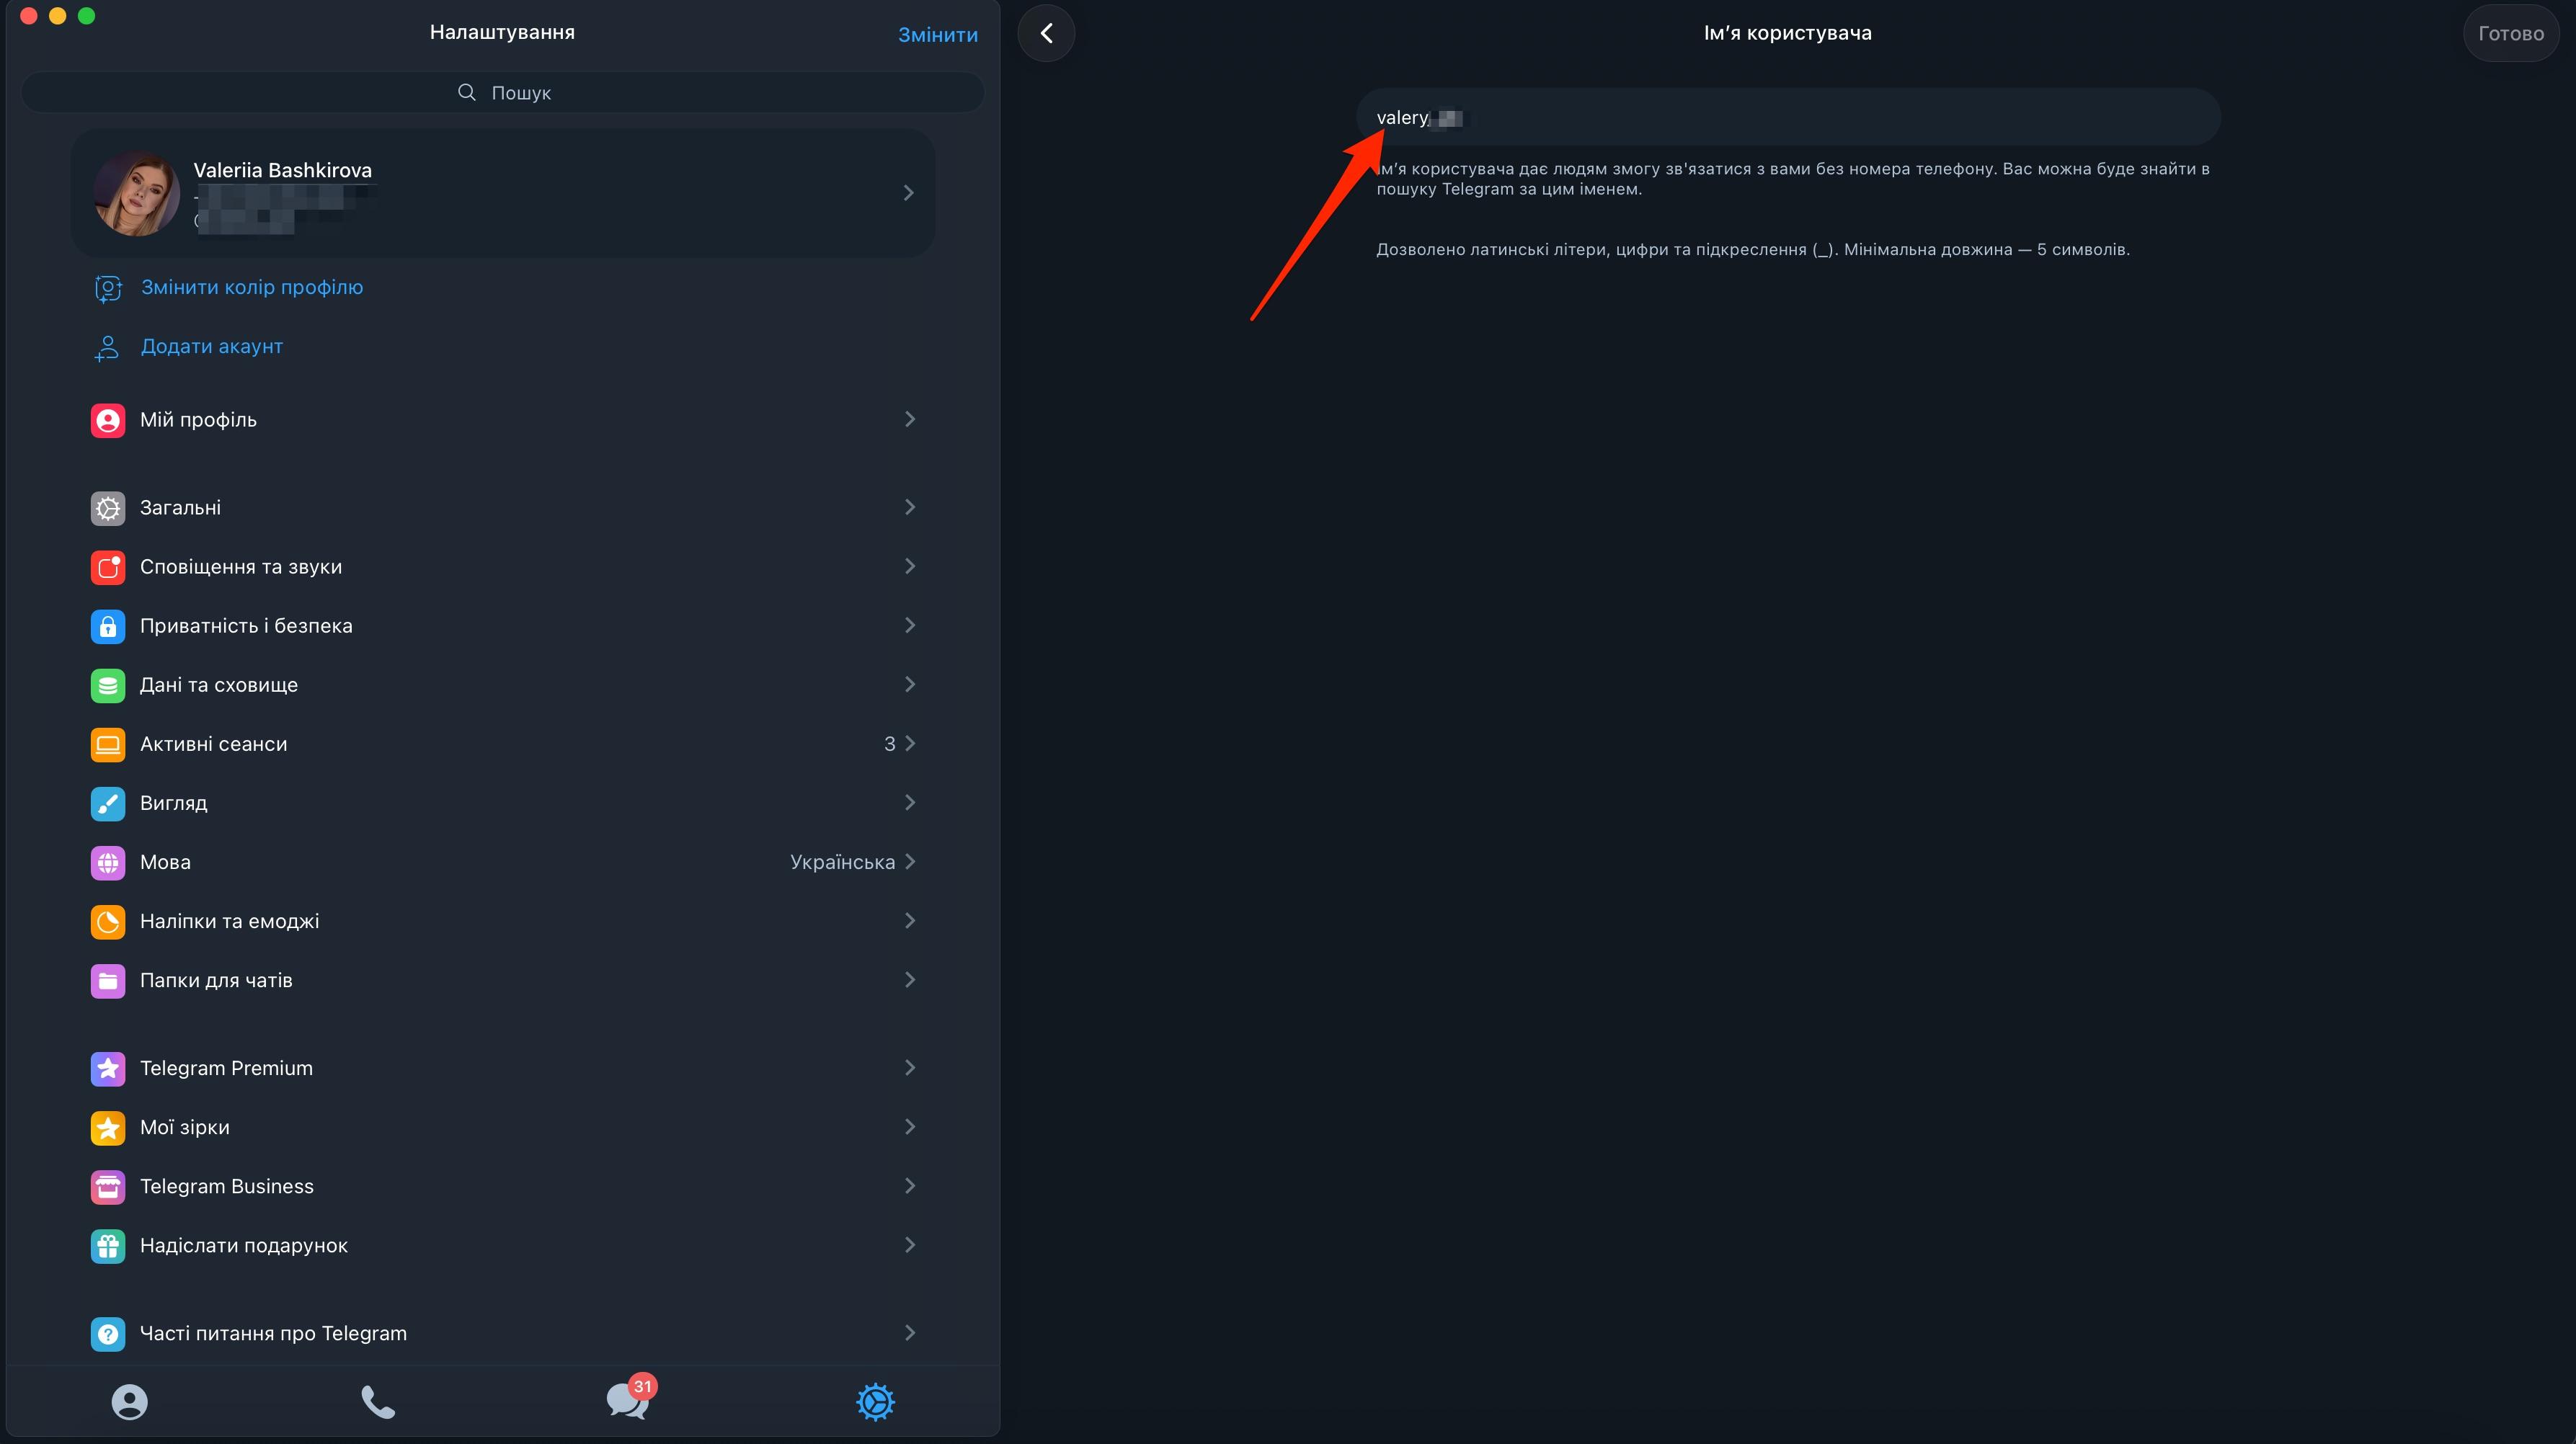Open the Contacts tab icon

pyautogui.click(x=129, y=1401)
